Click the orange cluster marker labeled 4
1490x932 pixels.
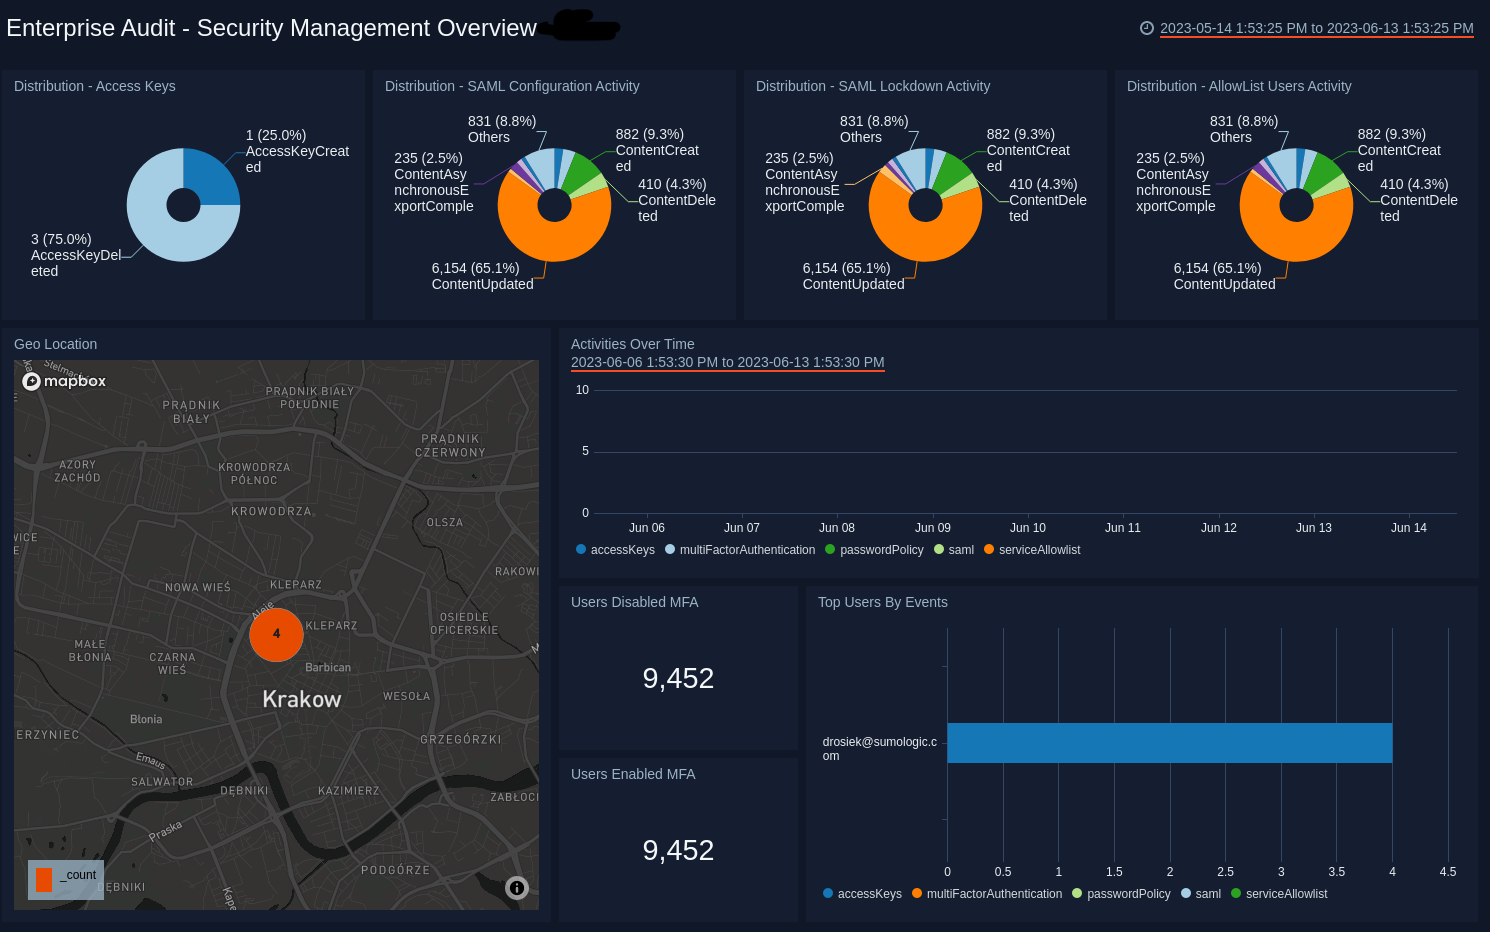276,634
